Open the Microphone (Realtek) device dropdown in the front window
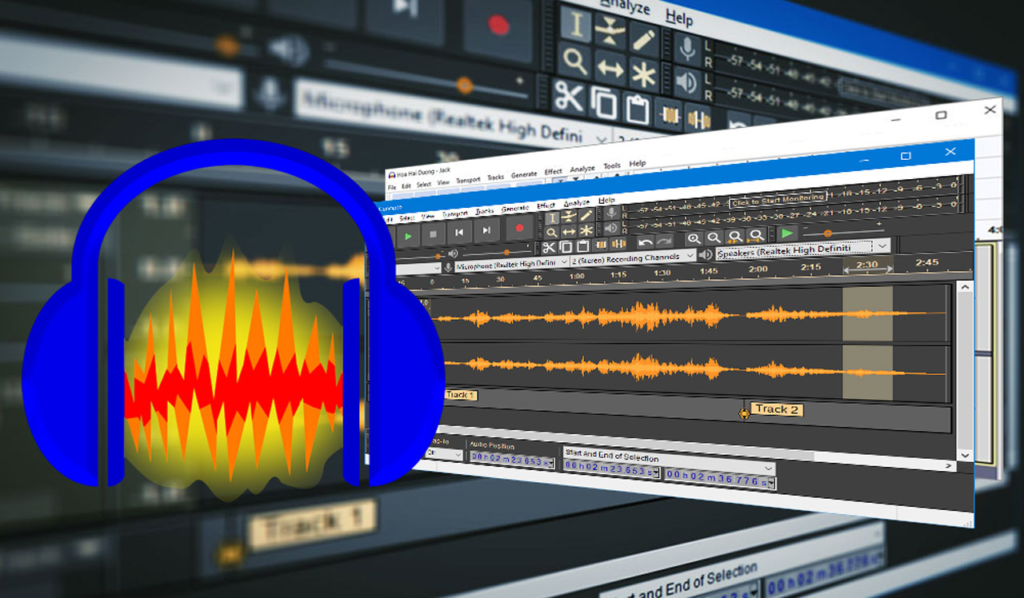The height and width of the screenshot is (598, 1024). point(511,264)
